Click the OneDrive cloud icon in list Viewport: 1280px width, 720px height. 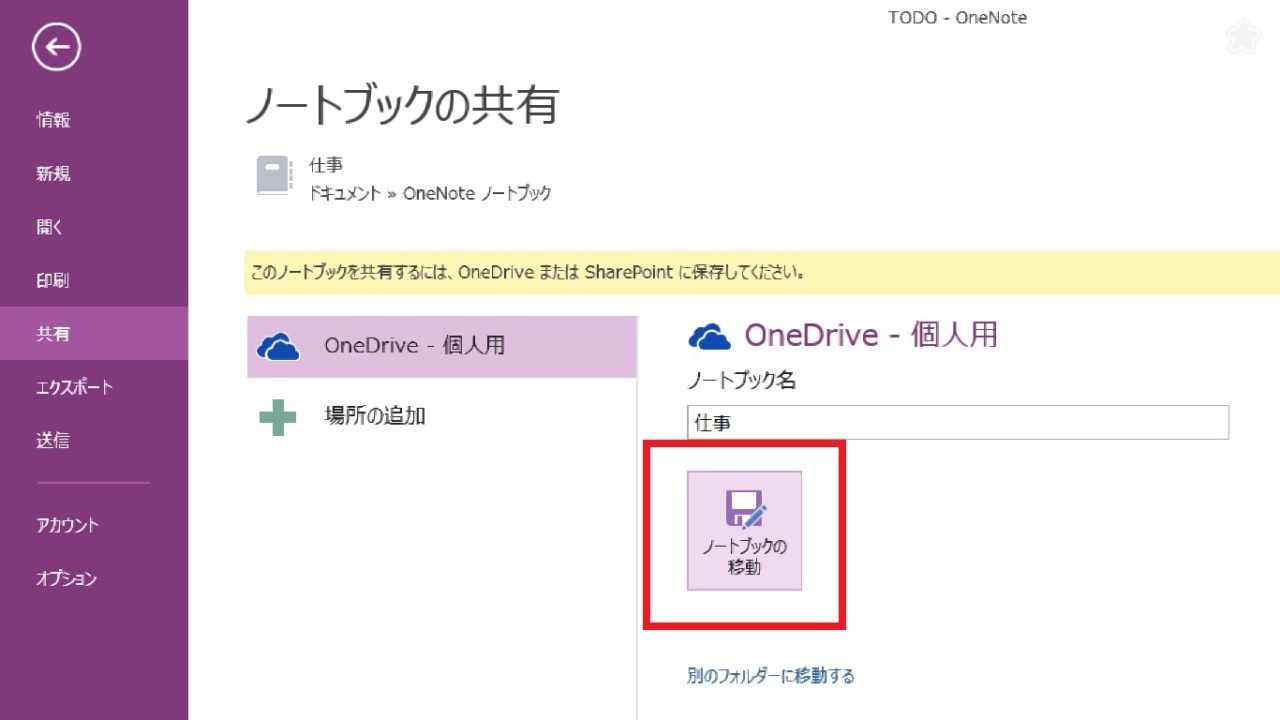(277, 347)
